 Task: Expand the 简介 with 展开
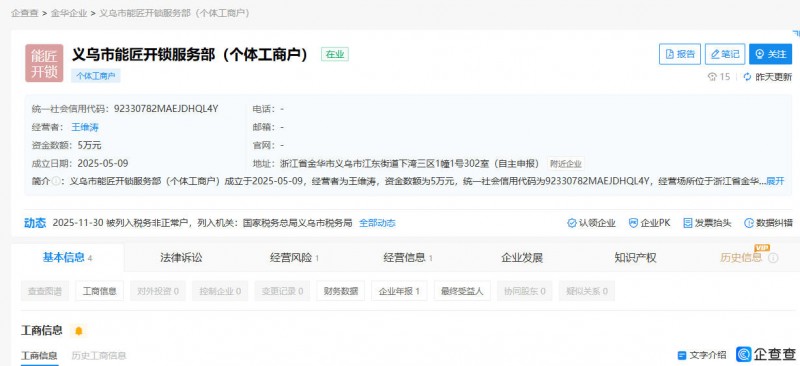(x=775, y=181)
